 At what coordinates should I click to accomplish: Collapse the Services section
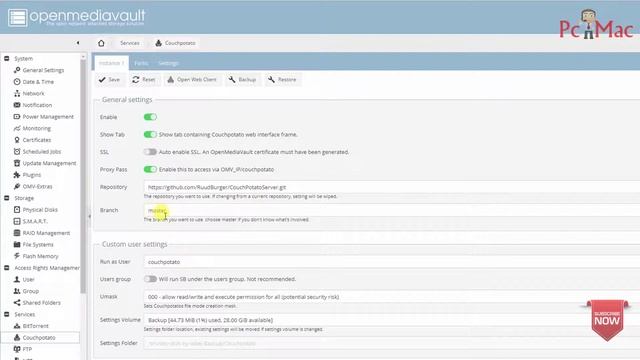tap(7, 314)
